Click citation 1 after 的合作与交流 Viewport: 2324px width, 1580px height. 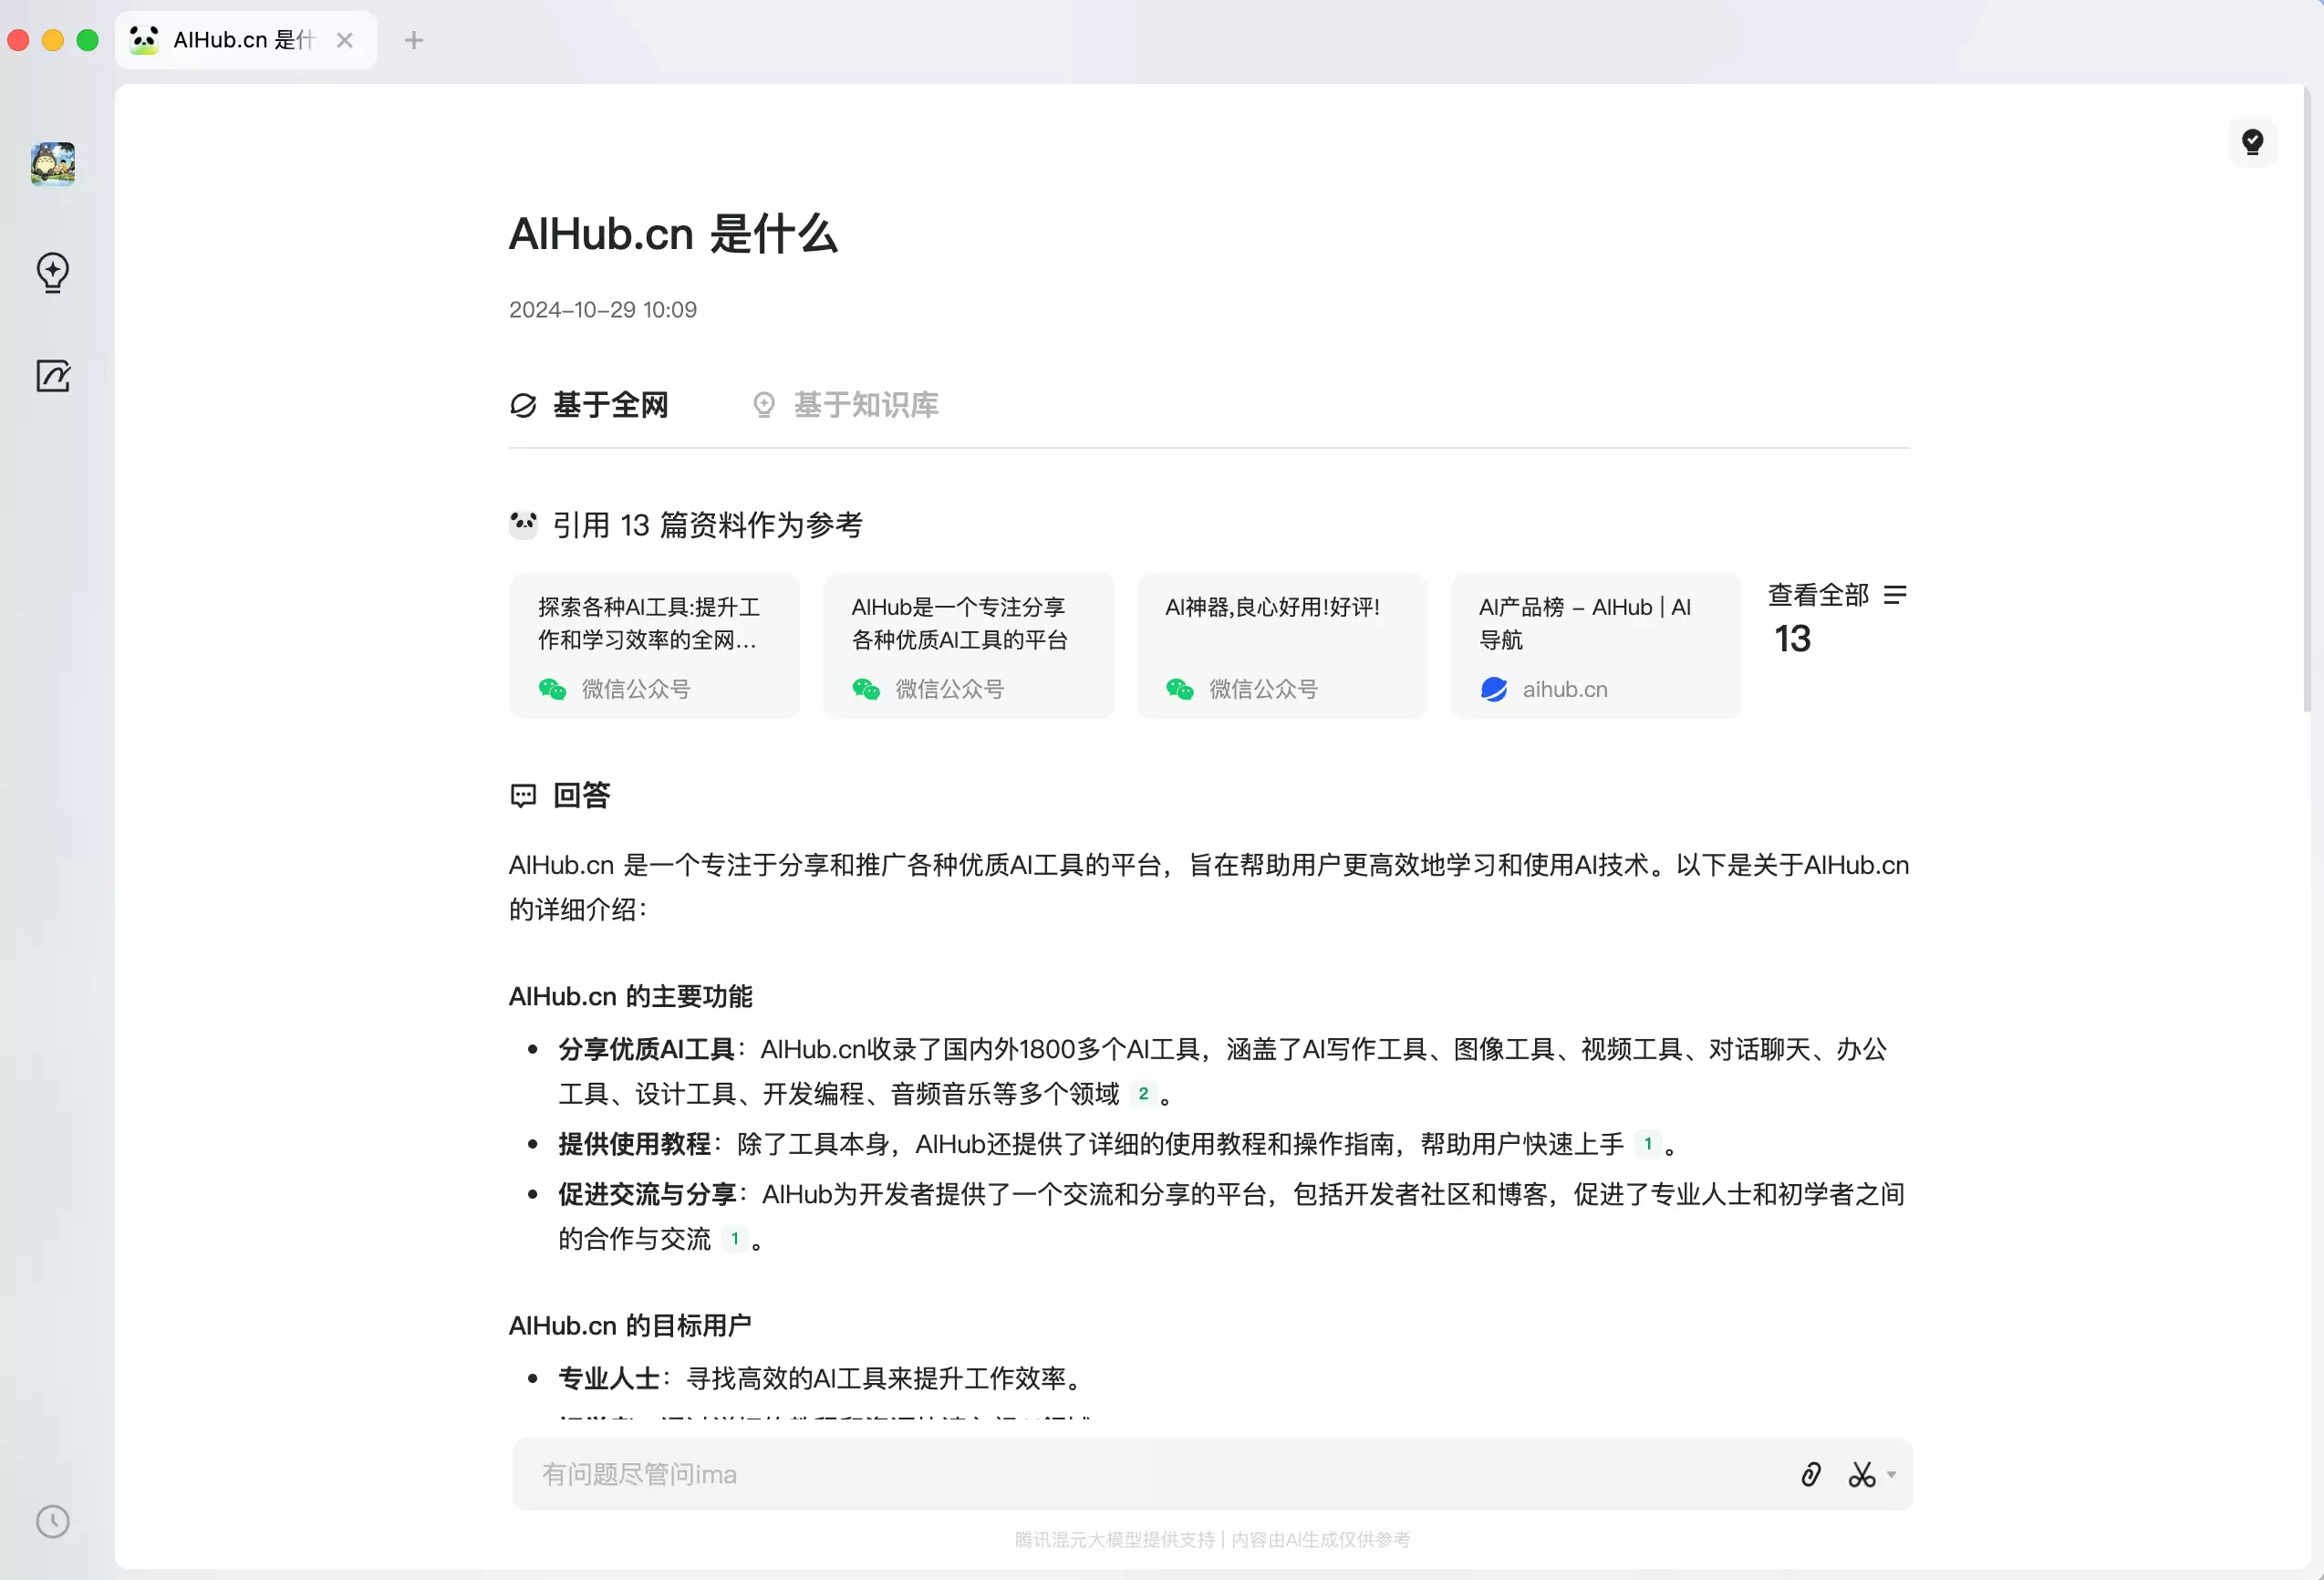tap(735, 1239)
